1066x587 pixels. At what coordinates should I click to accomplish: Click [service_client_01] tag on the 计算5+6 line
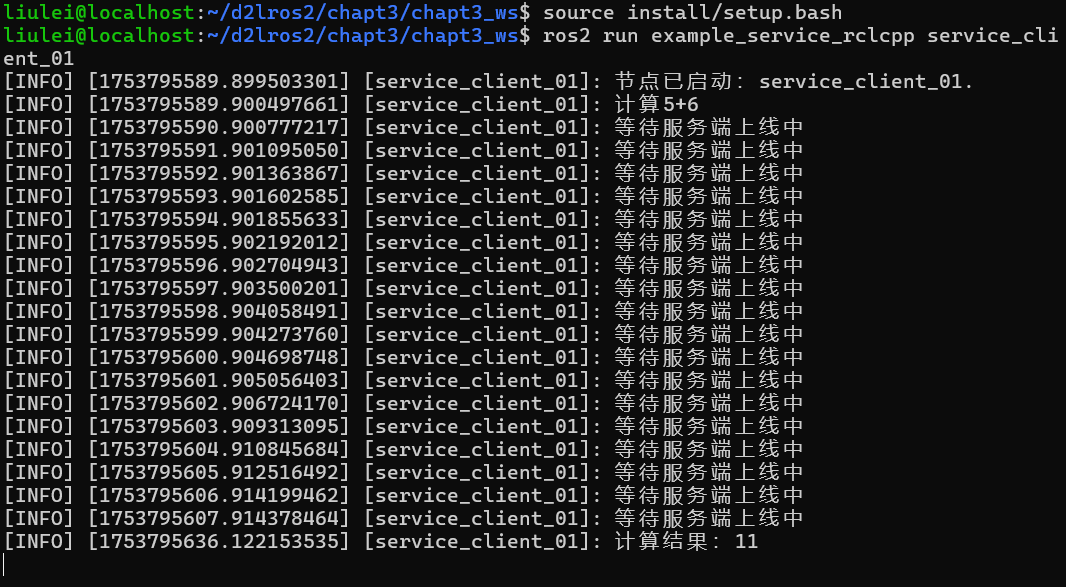[477, 105]
